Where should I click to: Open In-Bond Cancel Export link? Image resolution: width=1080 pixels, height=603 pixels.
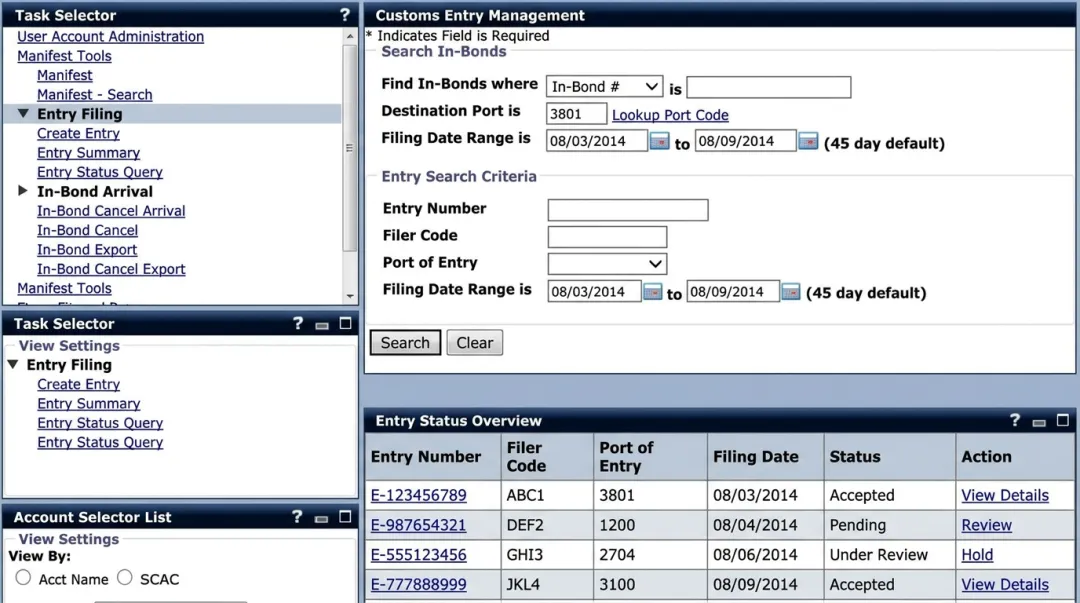[x=111, y=269]
